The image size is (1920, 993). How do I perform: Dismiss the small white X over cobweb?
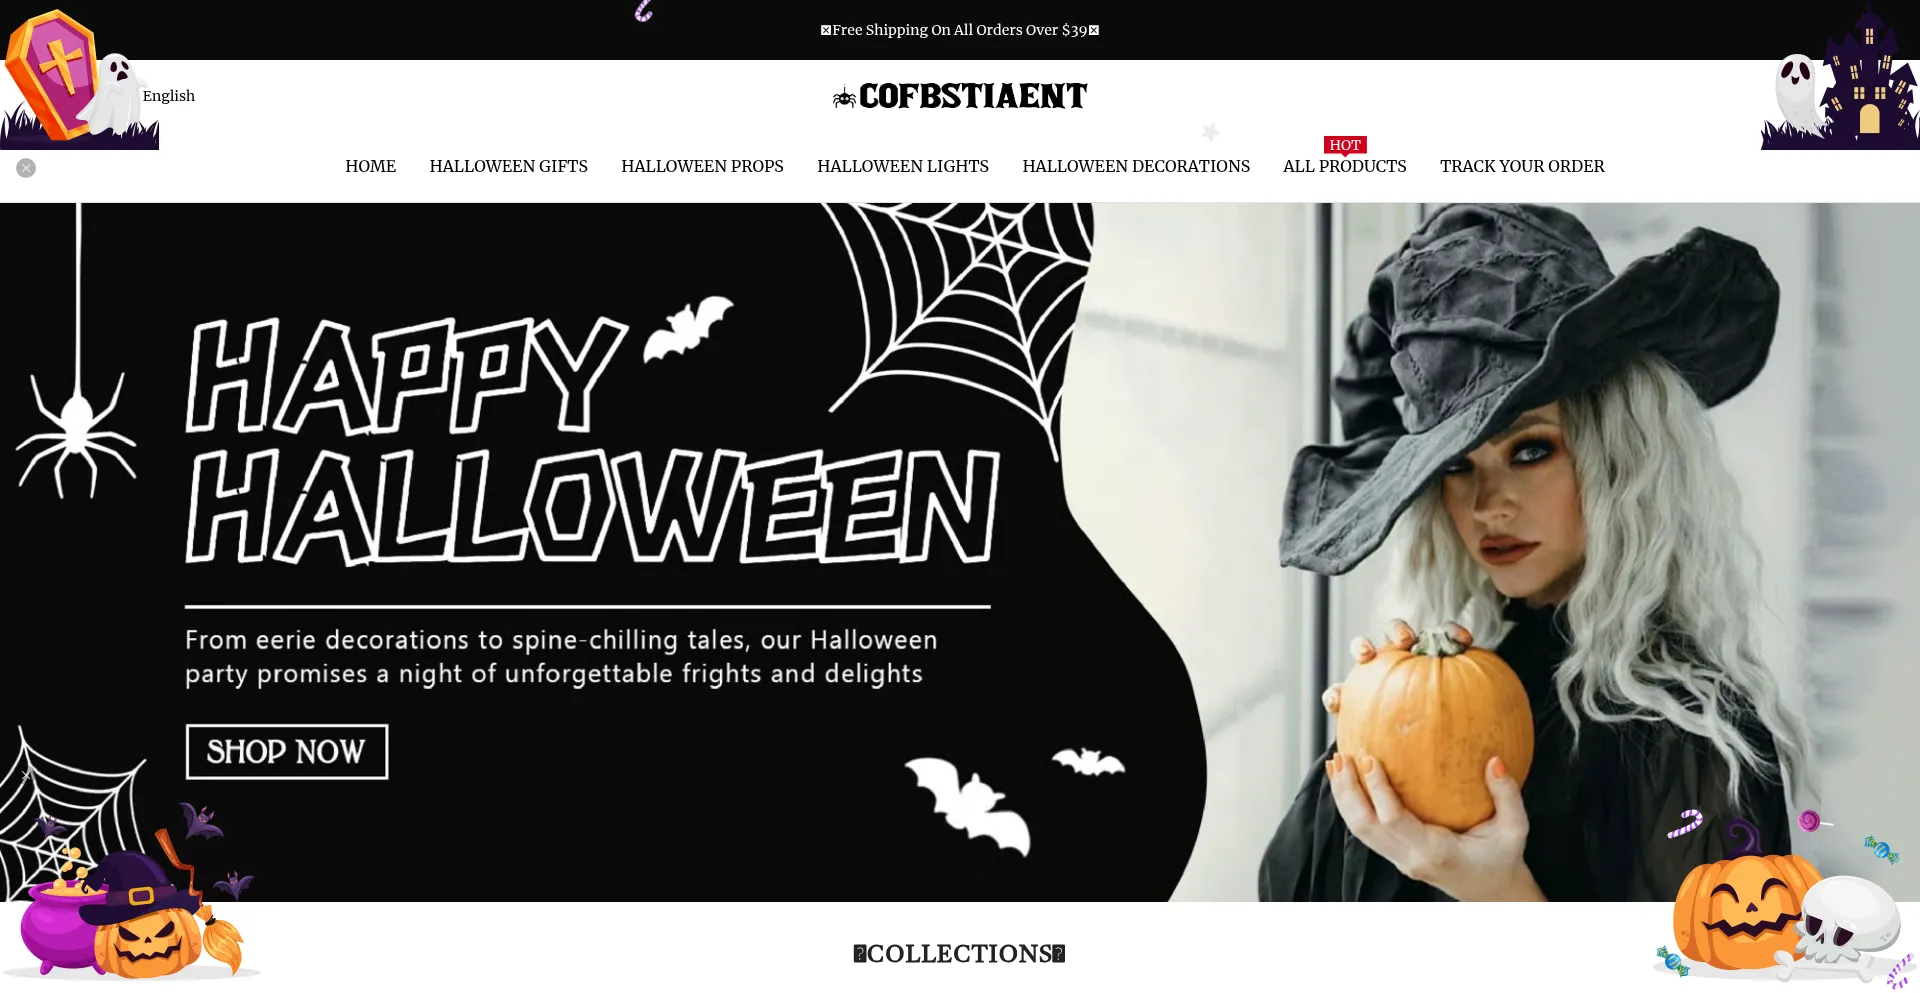26,775
